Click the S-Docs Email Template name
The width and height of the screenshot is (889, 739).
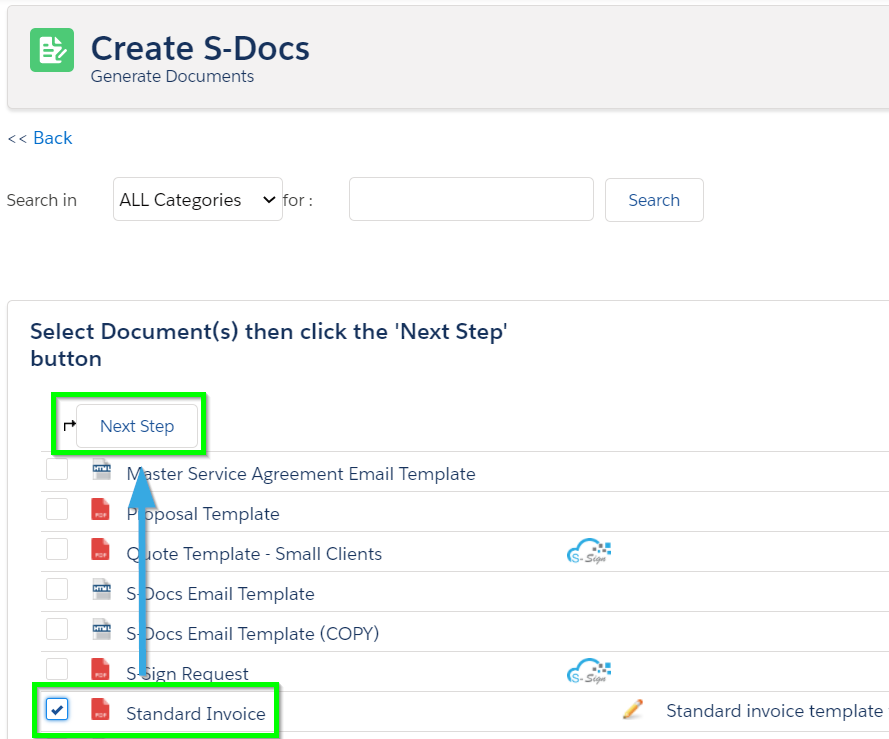(x=221, y=594)
